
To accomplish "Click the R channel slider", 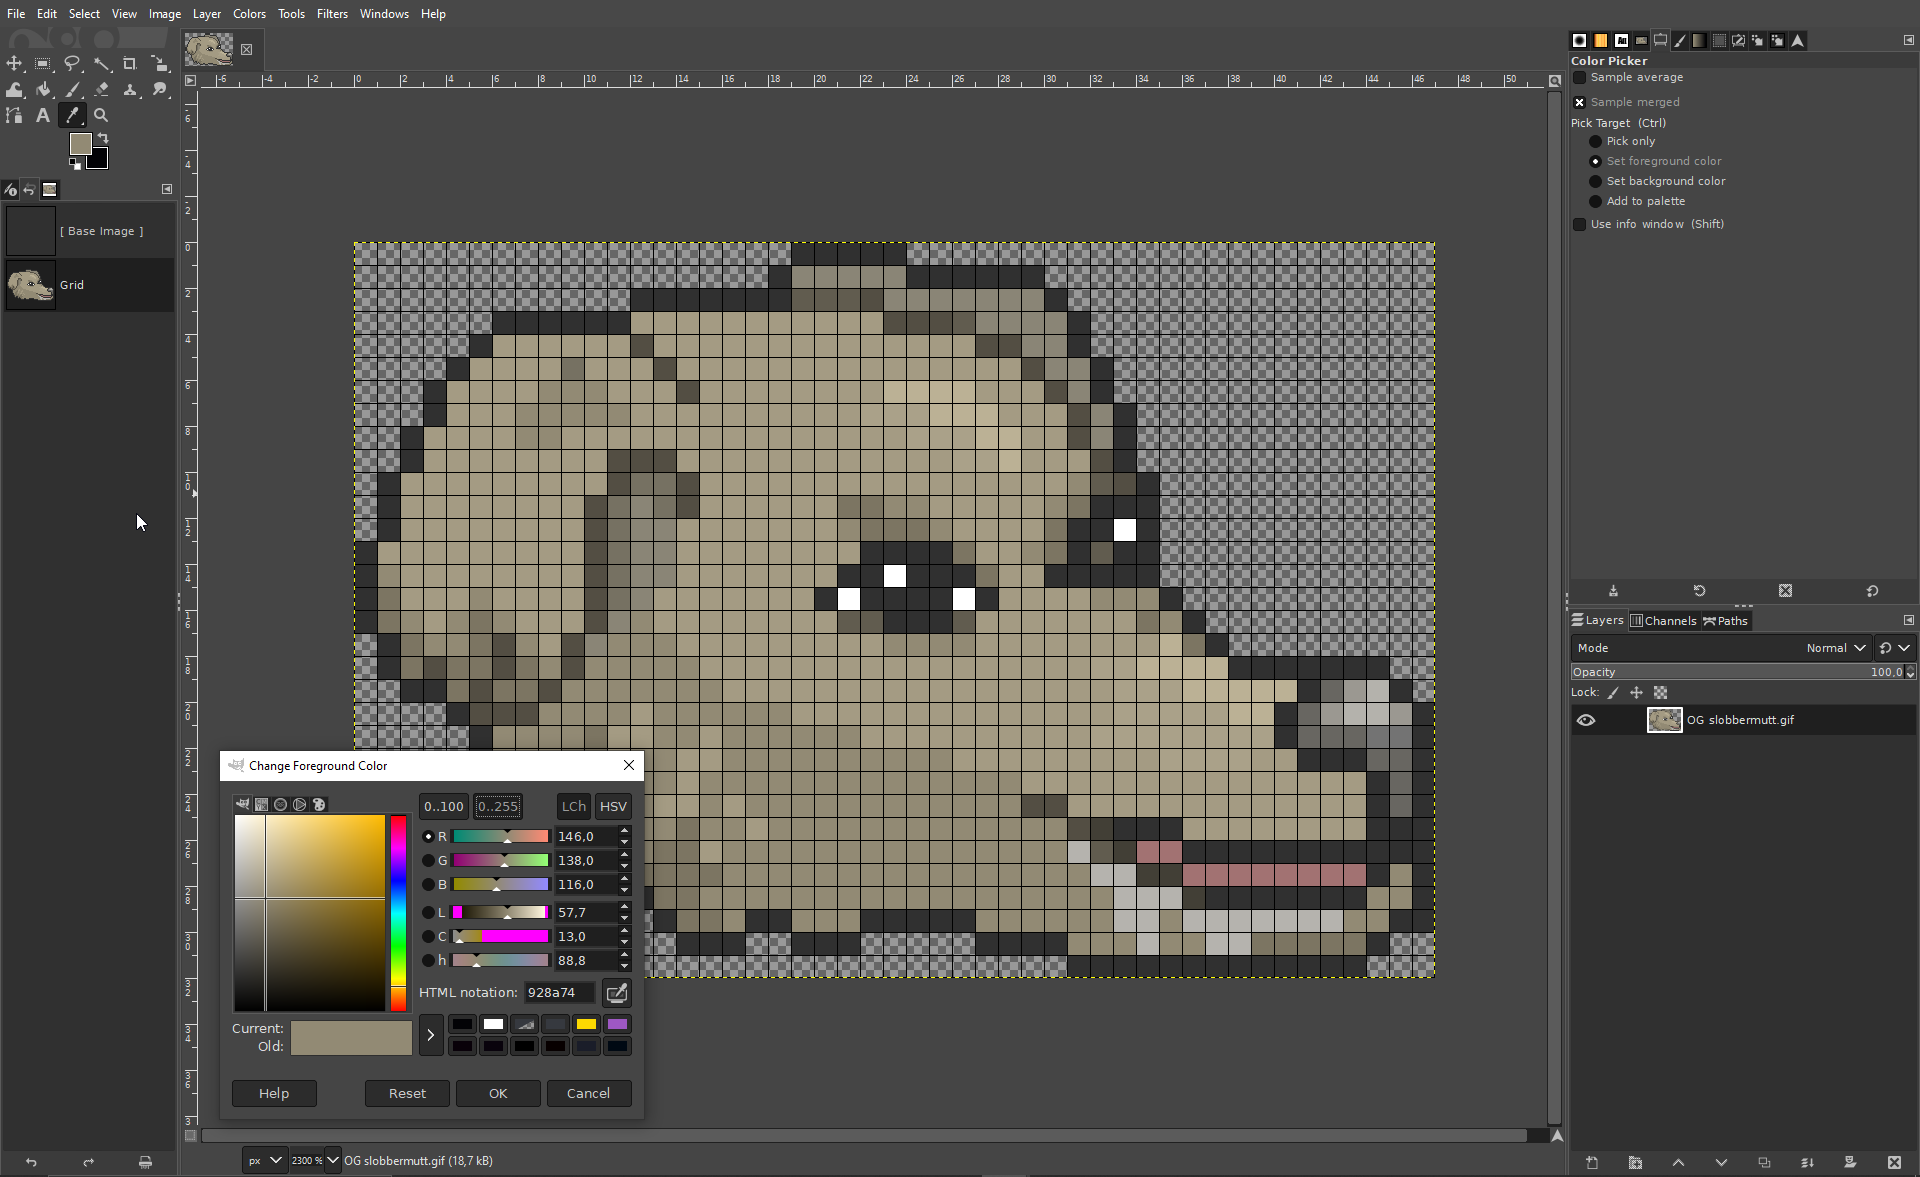I will click(500, 836).
